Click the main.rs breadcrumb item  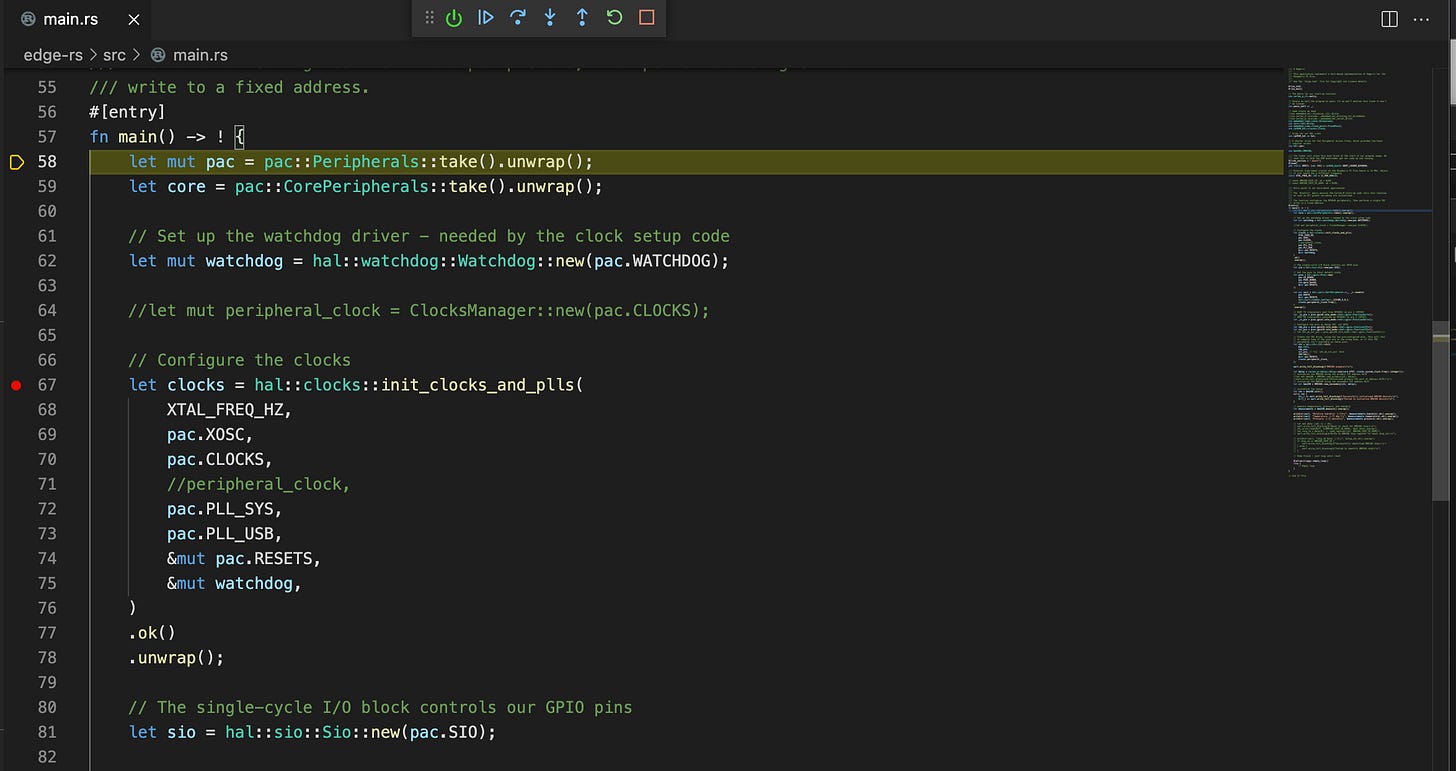click(200, 54)
